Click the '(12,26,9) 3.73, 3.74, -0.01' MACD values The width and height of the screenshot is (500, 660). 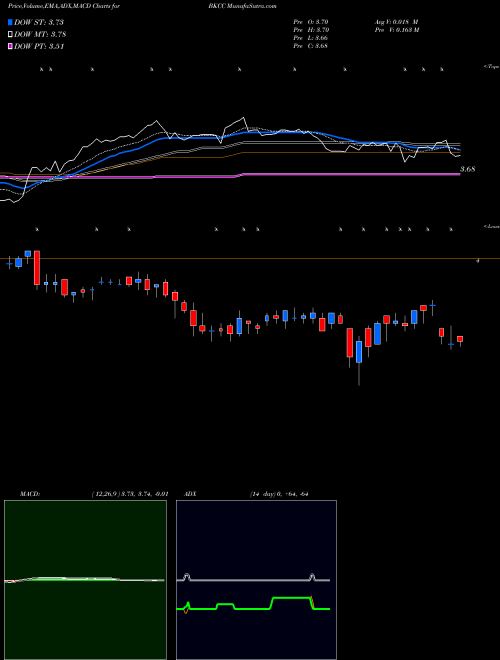click(x=130, y=494)
